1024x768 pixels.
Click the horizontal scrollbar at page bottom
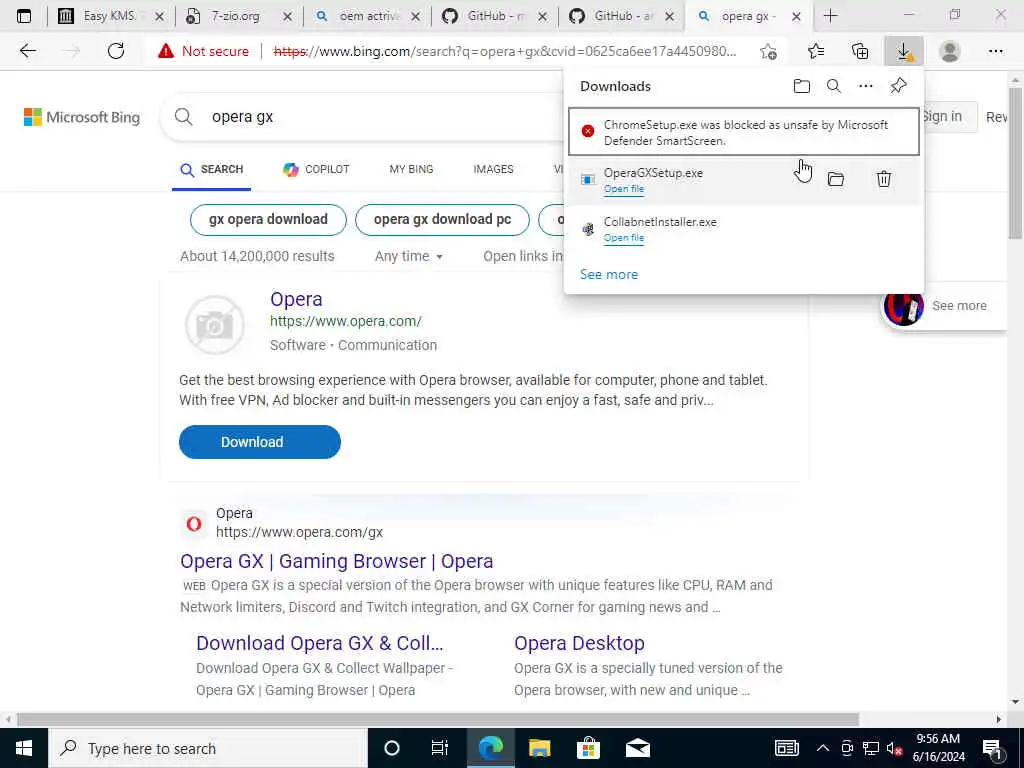point(438,719)
